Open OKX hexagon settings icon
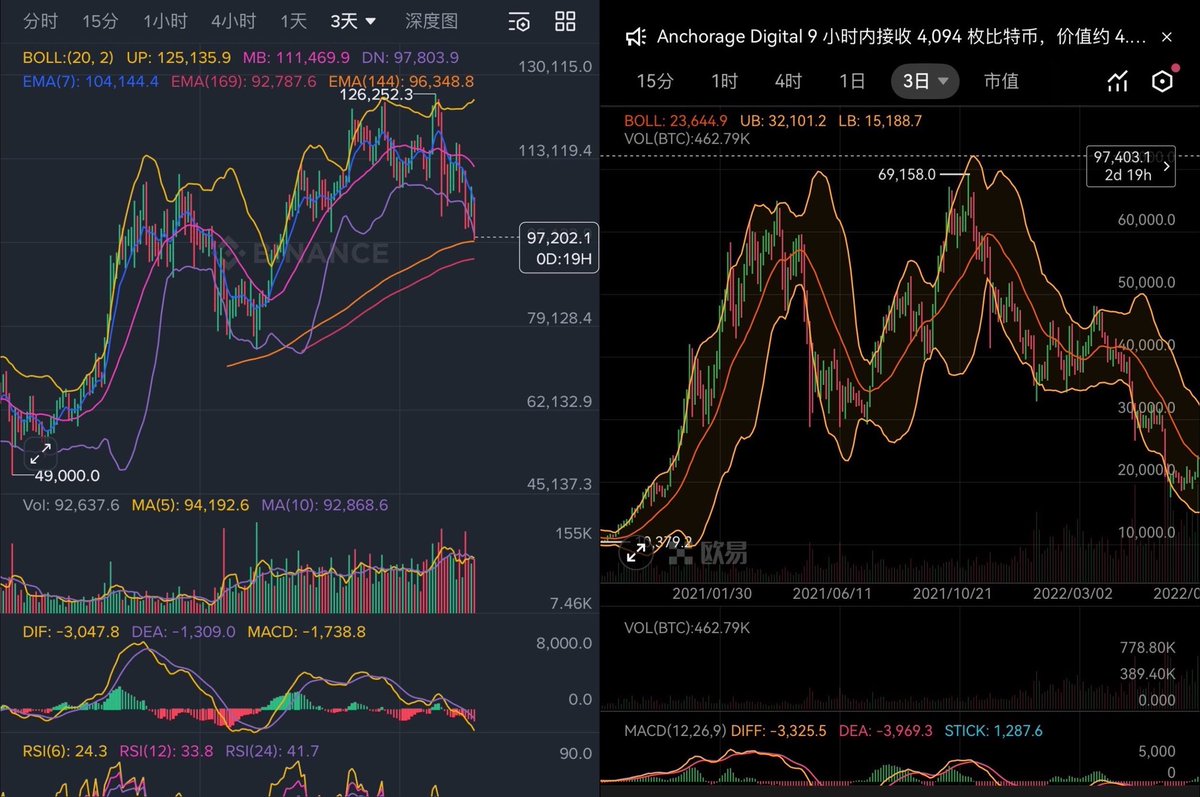 [1162, 81]
